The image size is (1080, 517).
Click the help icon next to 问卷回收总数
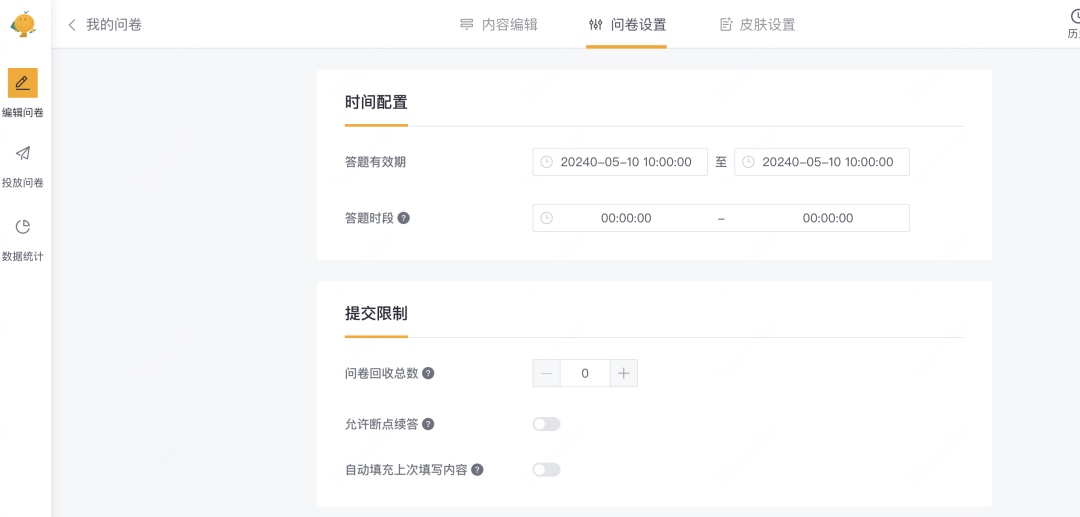point(428,373)
